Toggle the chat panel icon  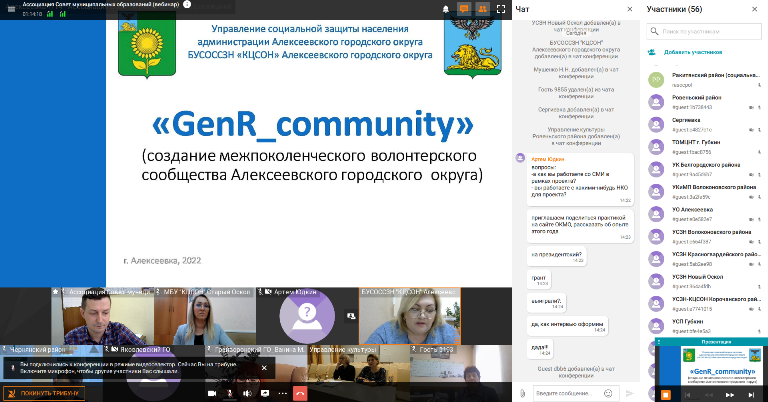(x=463, y=9)
